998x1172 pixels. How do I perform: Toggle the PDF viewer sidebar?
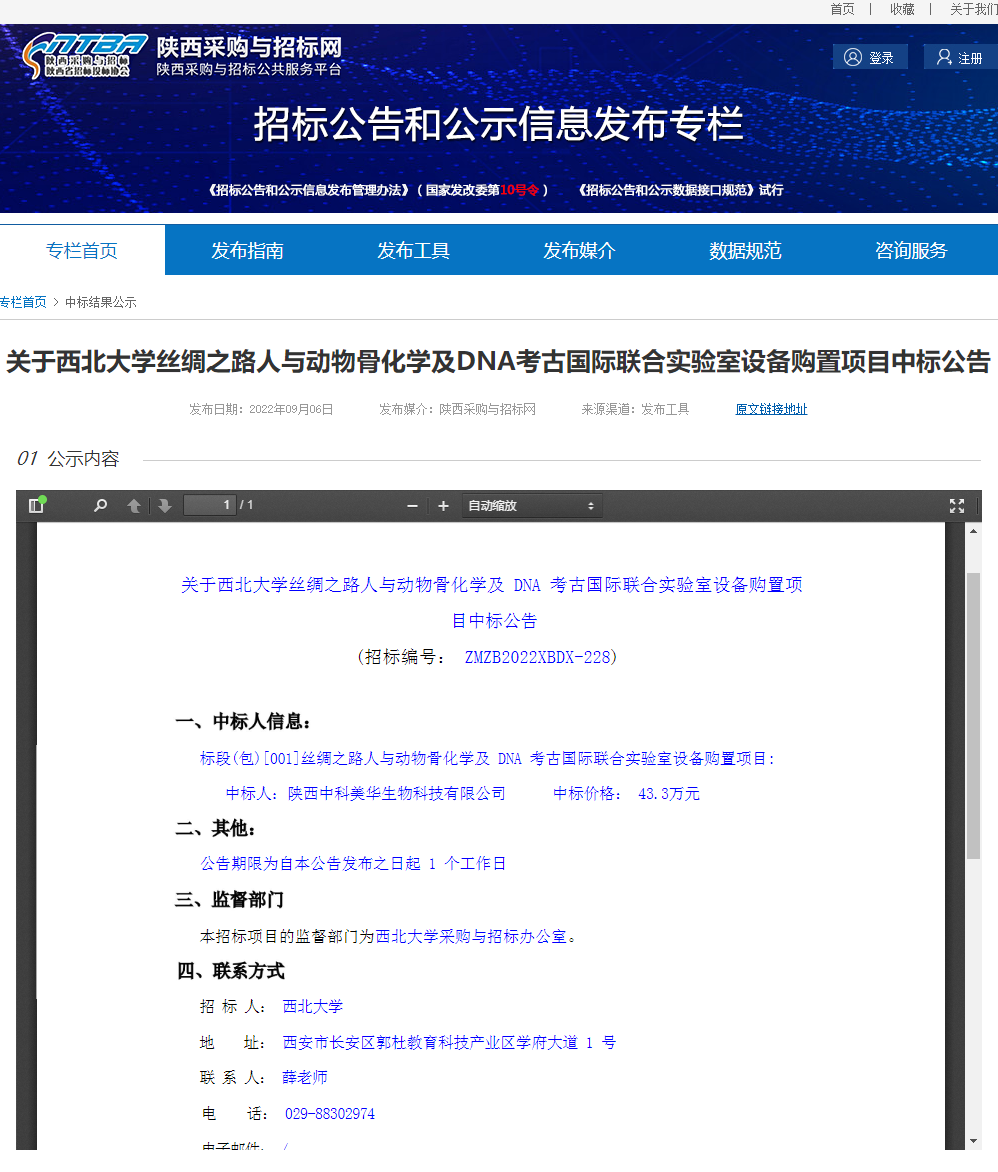[x=37, y=506]
